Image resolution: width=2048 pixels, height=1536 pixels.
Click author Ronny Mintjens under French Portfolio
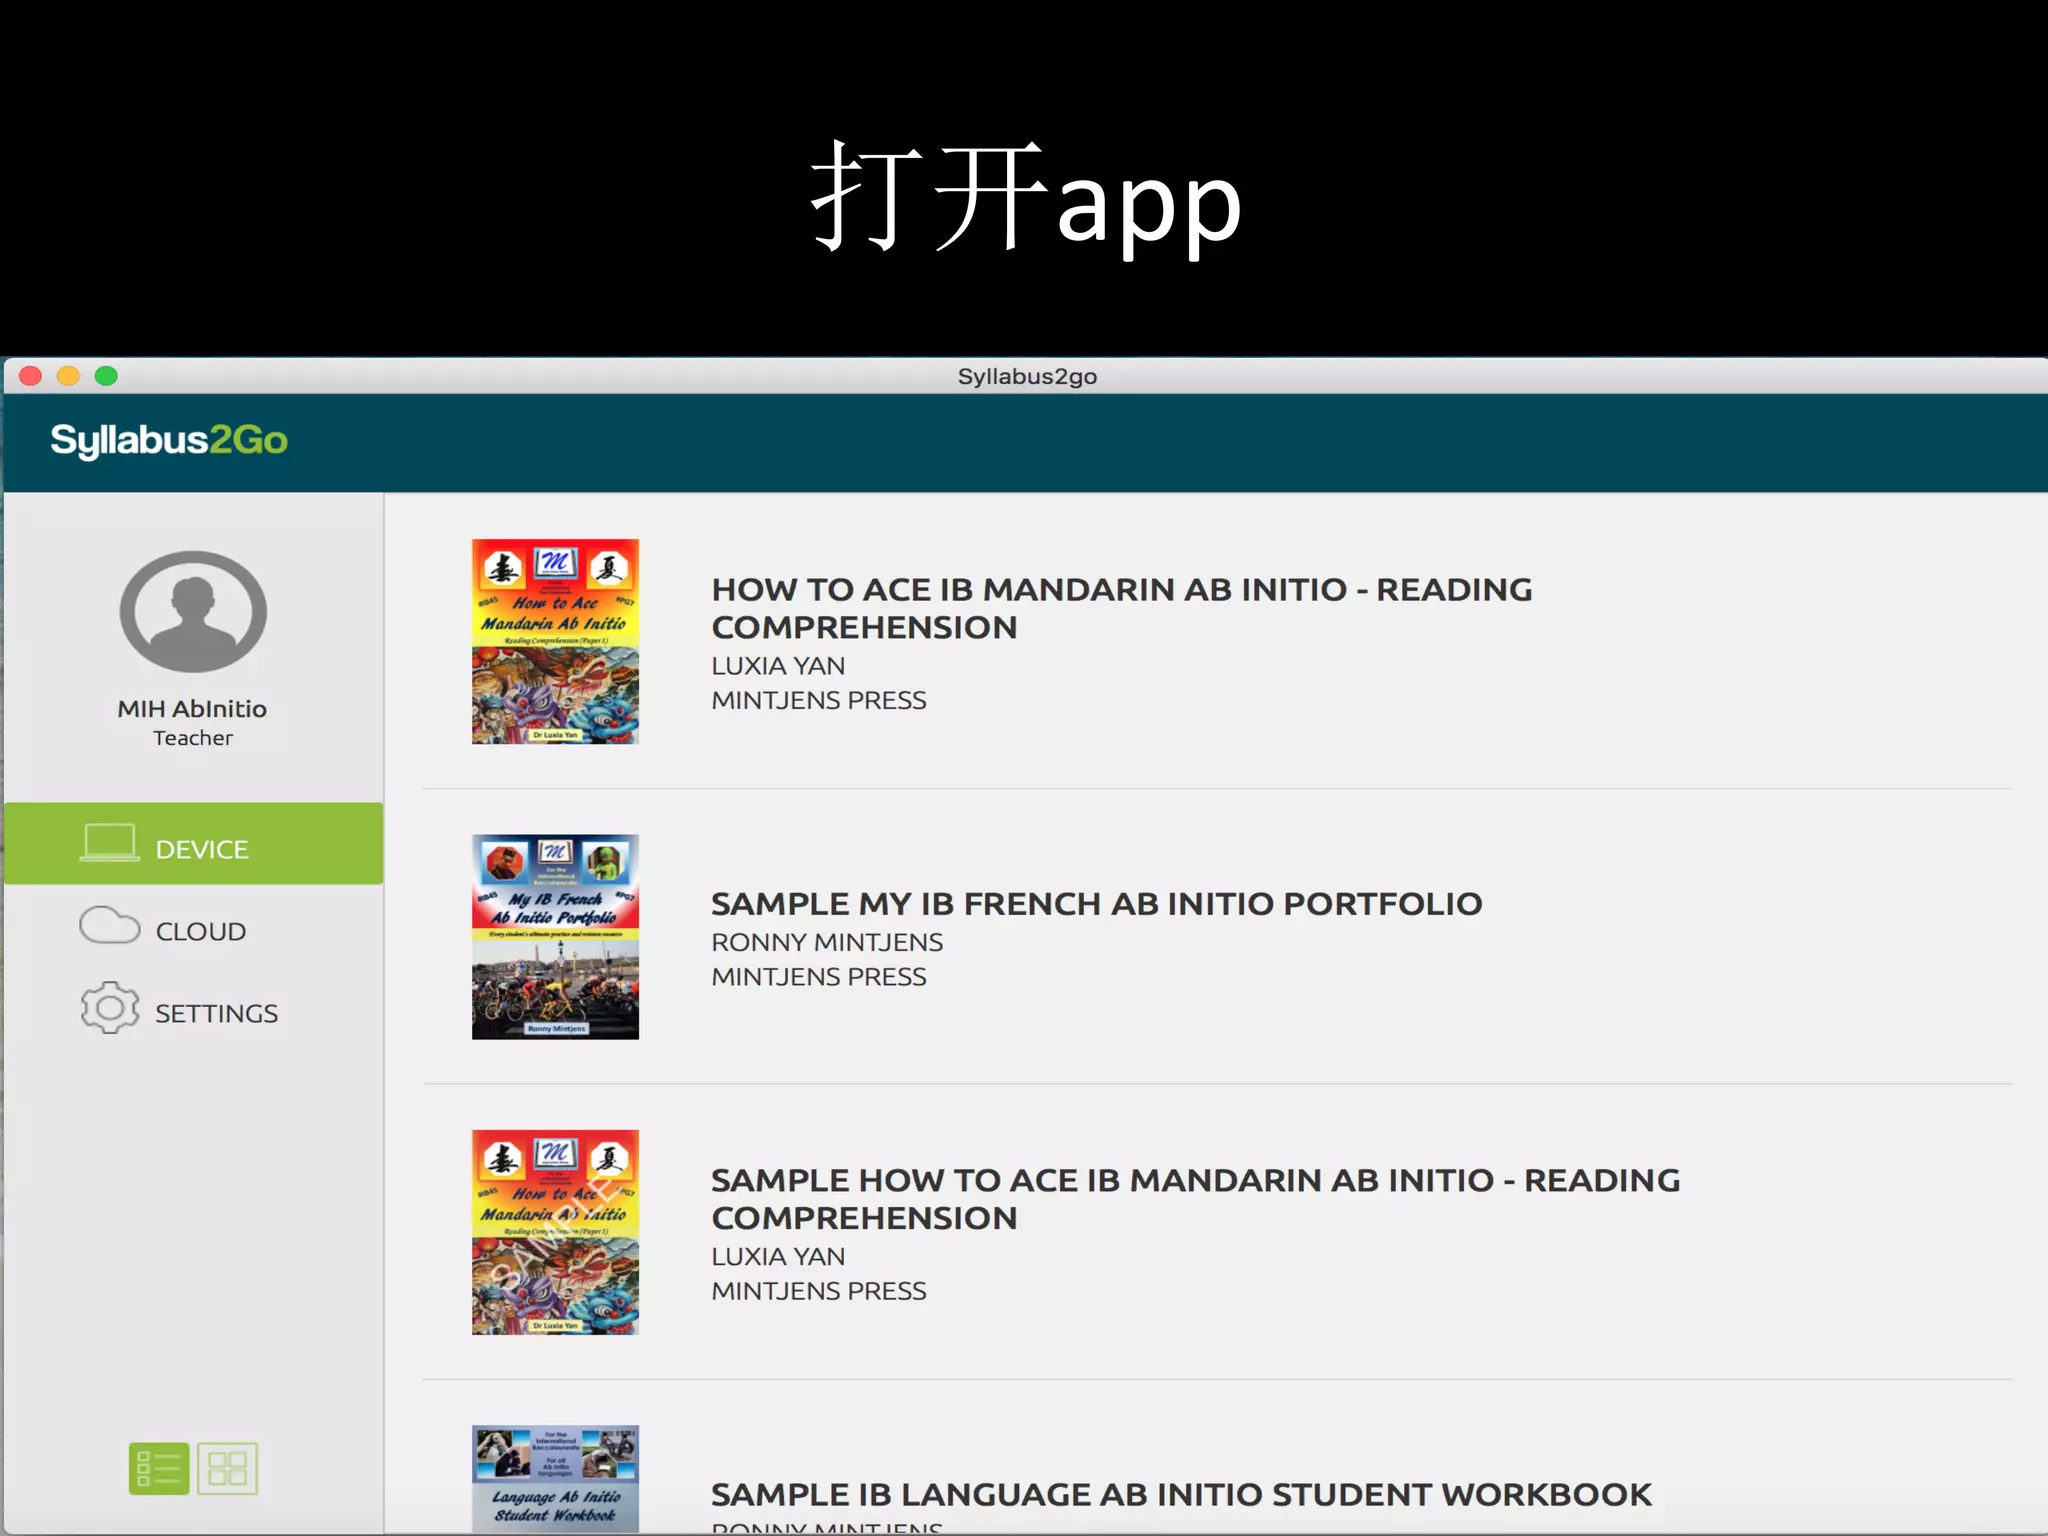(827, 942)
